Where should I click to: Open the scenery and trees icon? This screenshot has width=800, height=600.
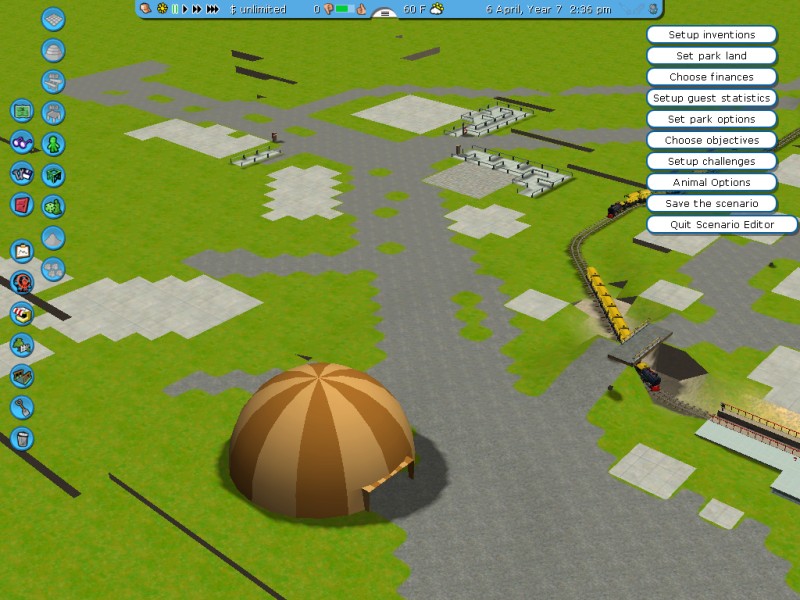point(22,345)
